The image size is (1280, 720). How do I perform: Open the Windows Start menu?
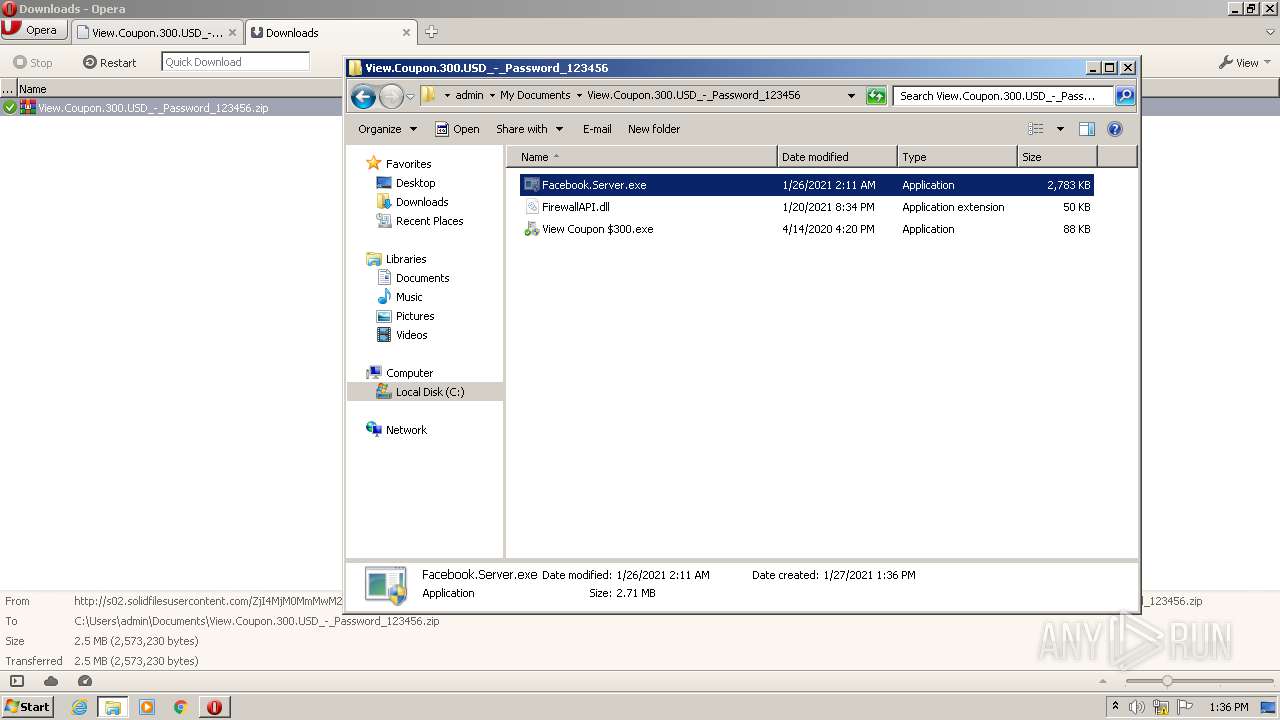click(x=27, y=706)
